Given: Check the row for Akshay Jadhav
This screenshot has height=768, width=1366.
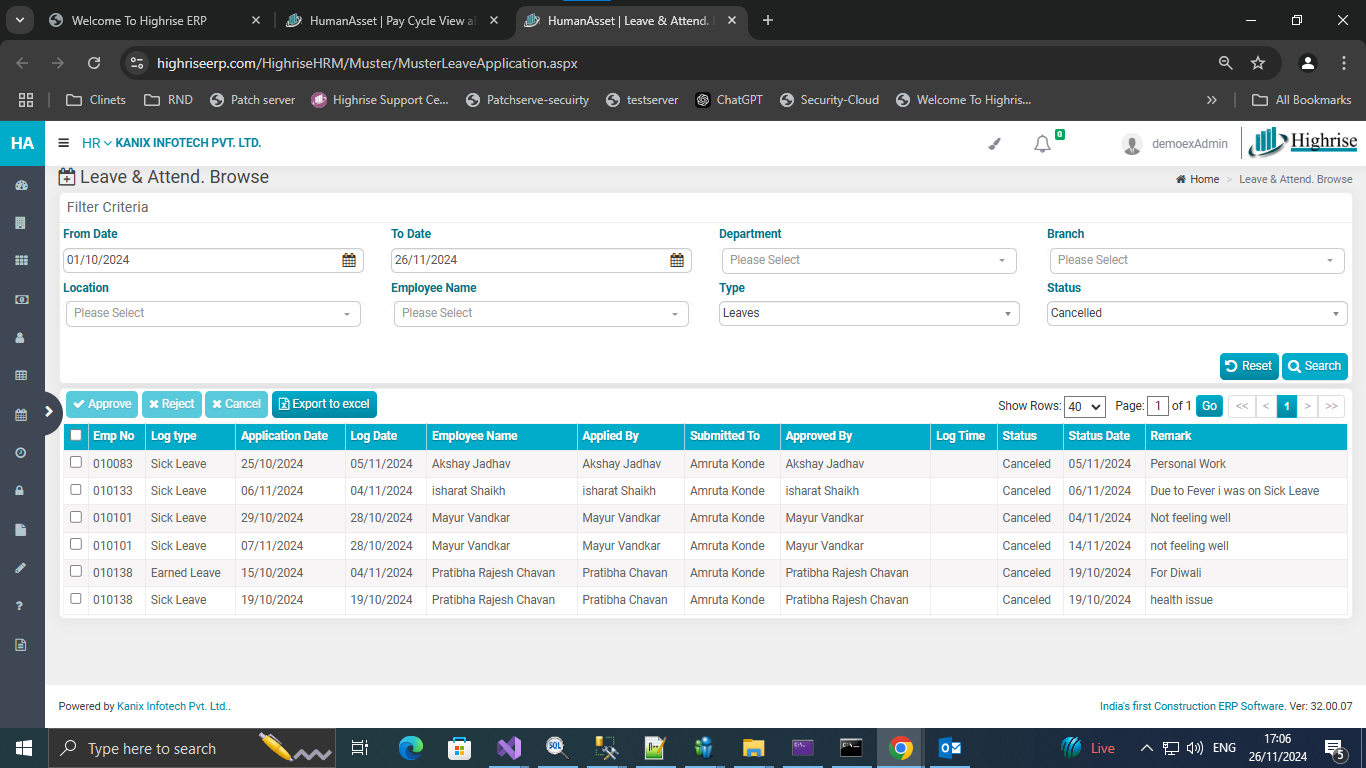Looking at the screenshot, I should pos(76,463).
